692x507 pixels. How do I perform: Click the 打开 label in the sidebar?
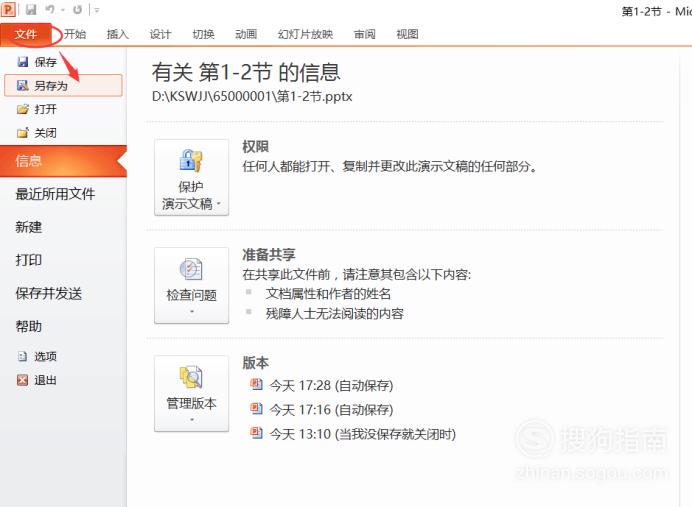coord(46,109)
